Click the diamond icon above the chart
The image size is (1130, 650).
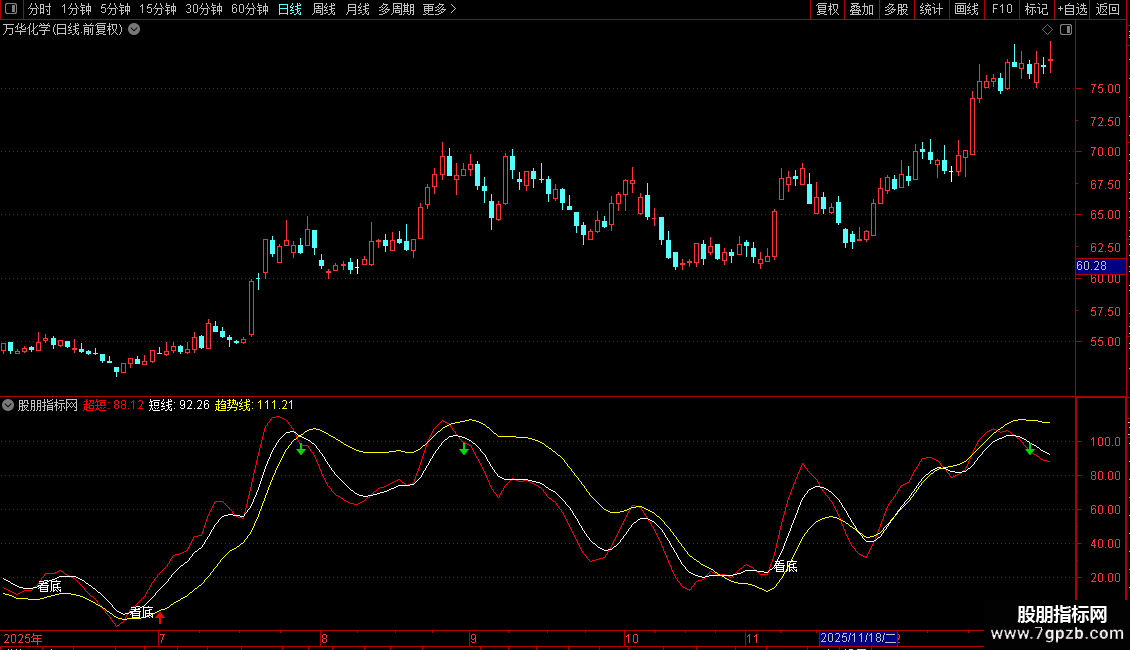point(1047,29)
